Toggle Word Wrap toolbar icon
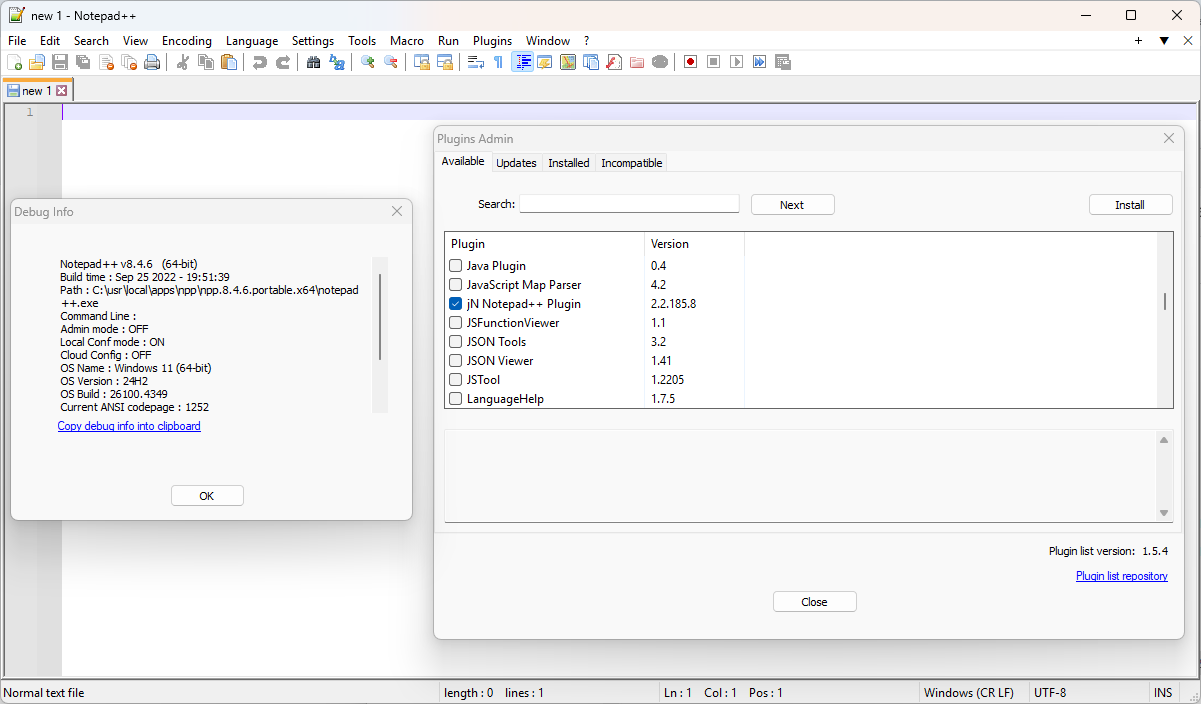 click(476, 62)
